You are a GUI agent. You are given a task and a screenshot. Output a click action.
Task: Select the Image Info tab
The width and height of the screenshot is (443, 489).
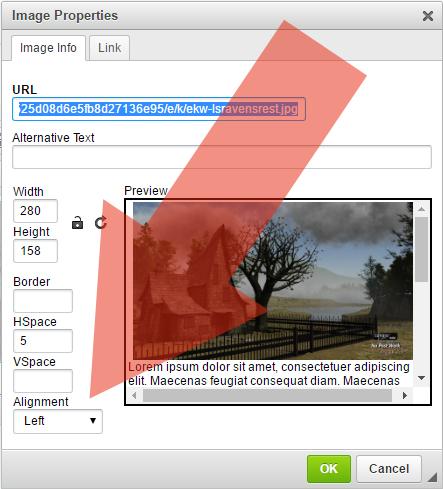tap(48, 48)
